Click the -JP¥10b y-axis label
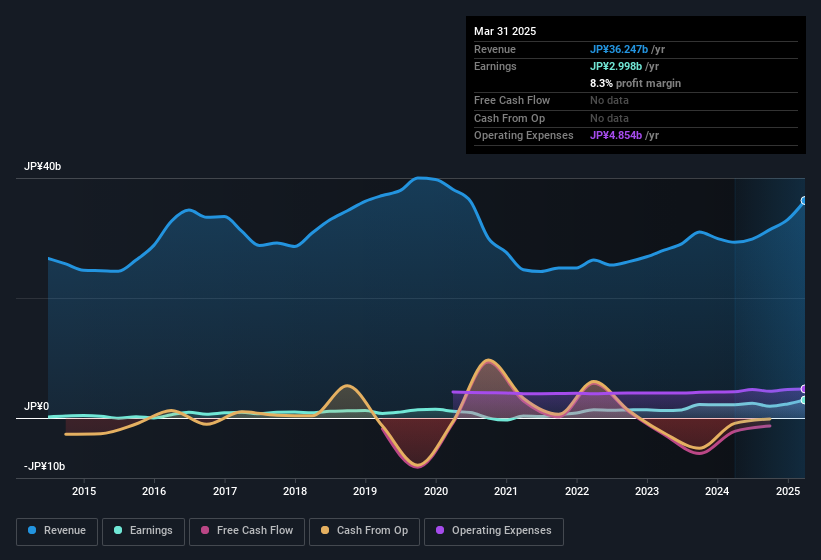The width and height of the screenshot is (821, 560). (x=45, y=466)
